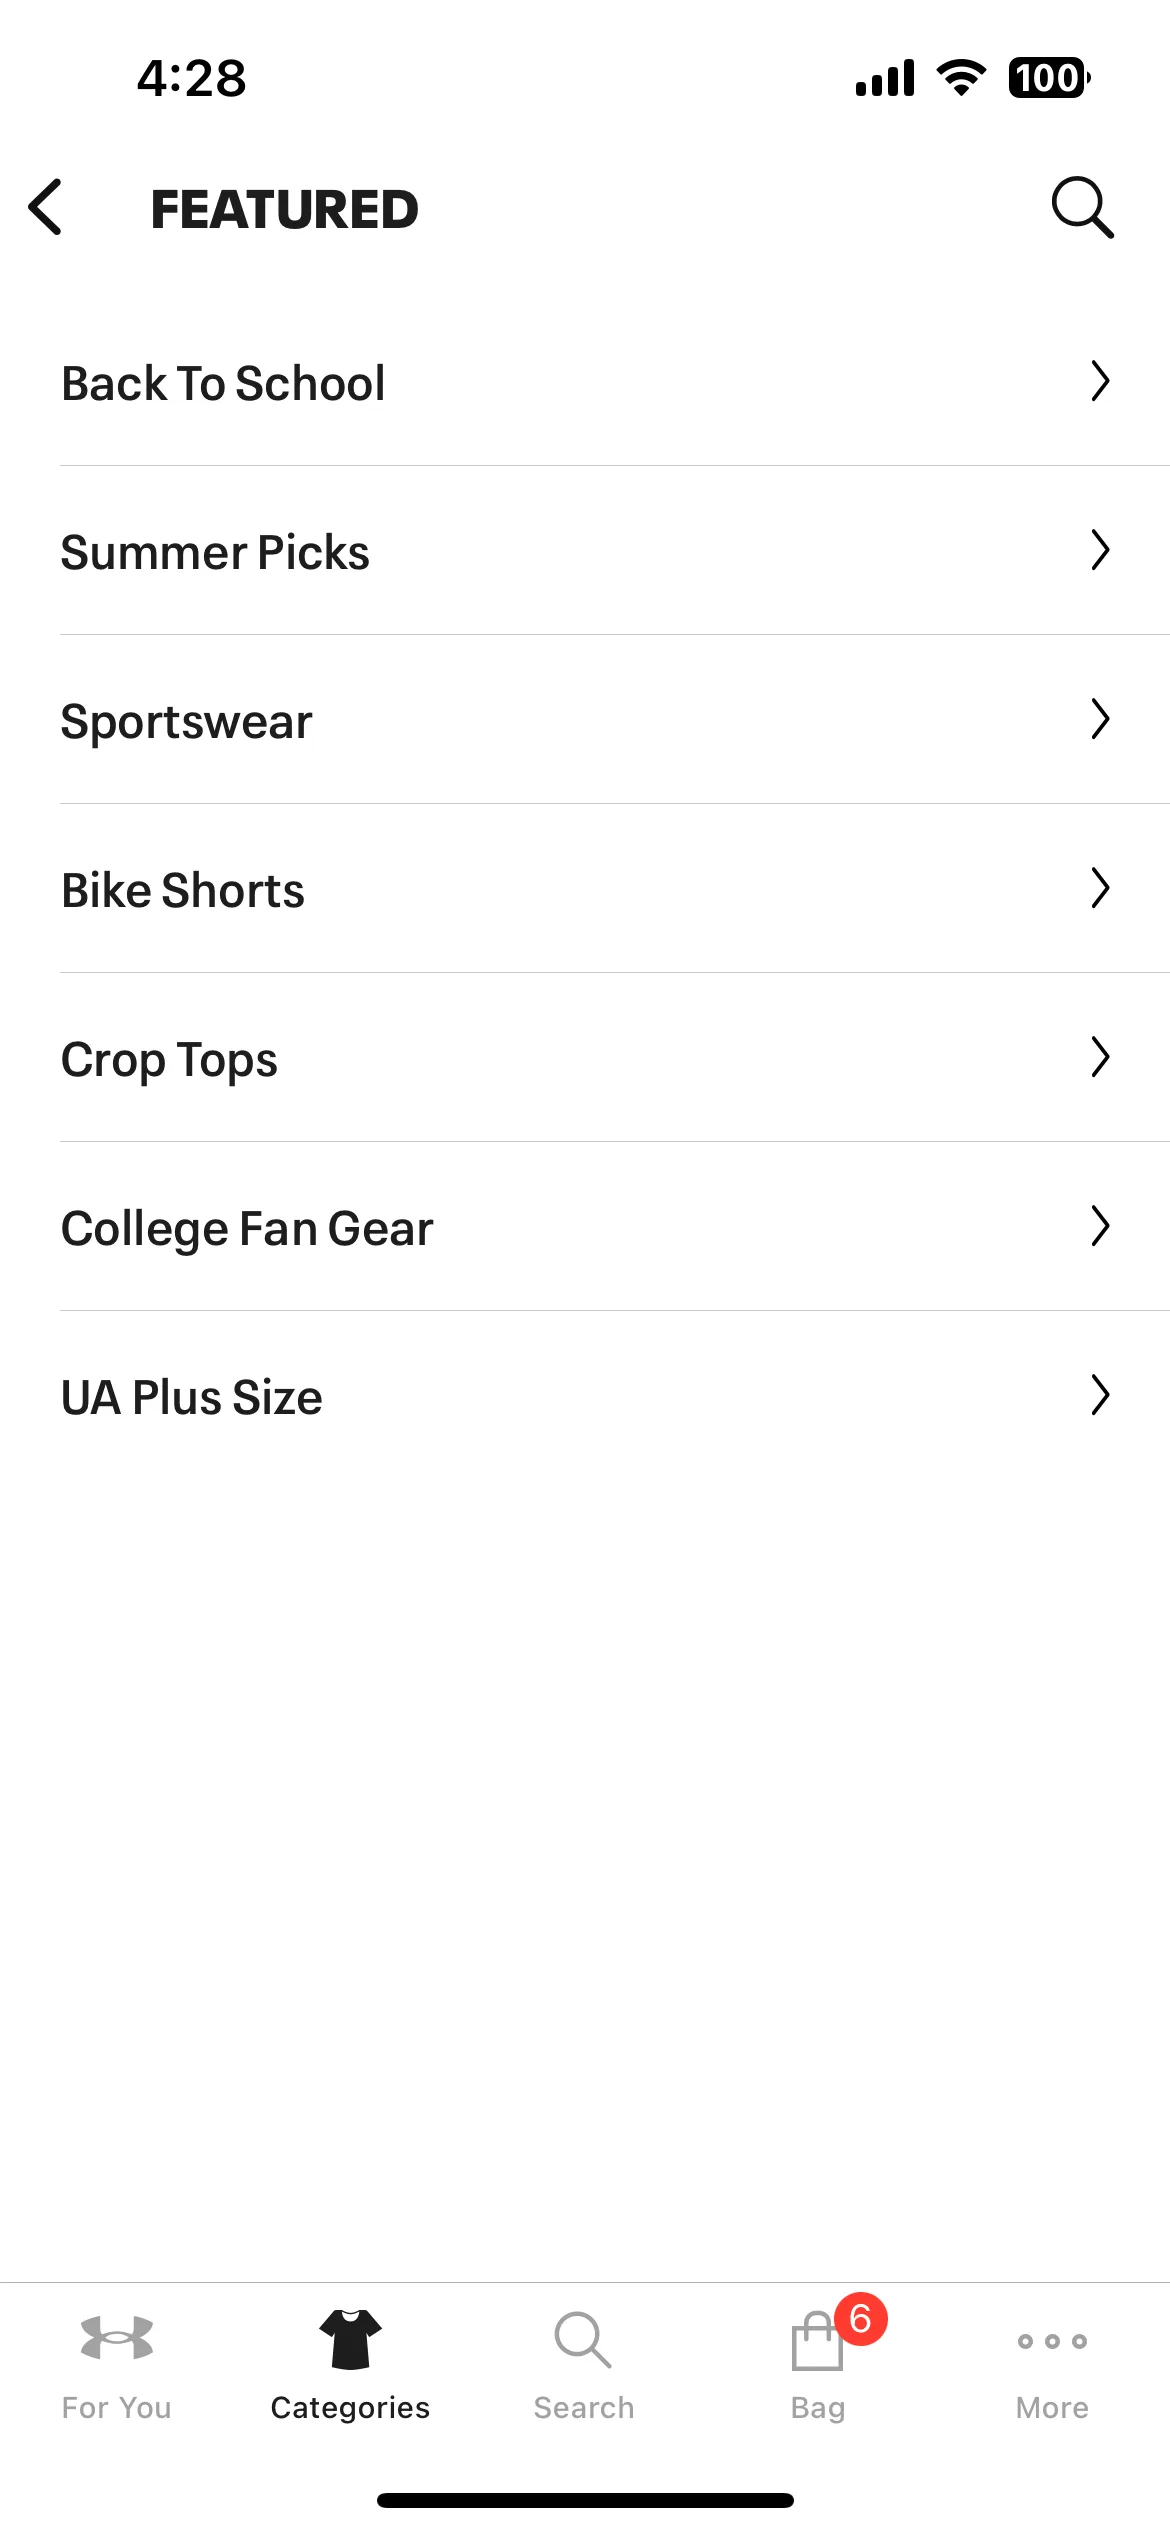Open the More dots icon
The width and height of the screenshot is (1170, 2532).
tap(1052, 2341)
